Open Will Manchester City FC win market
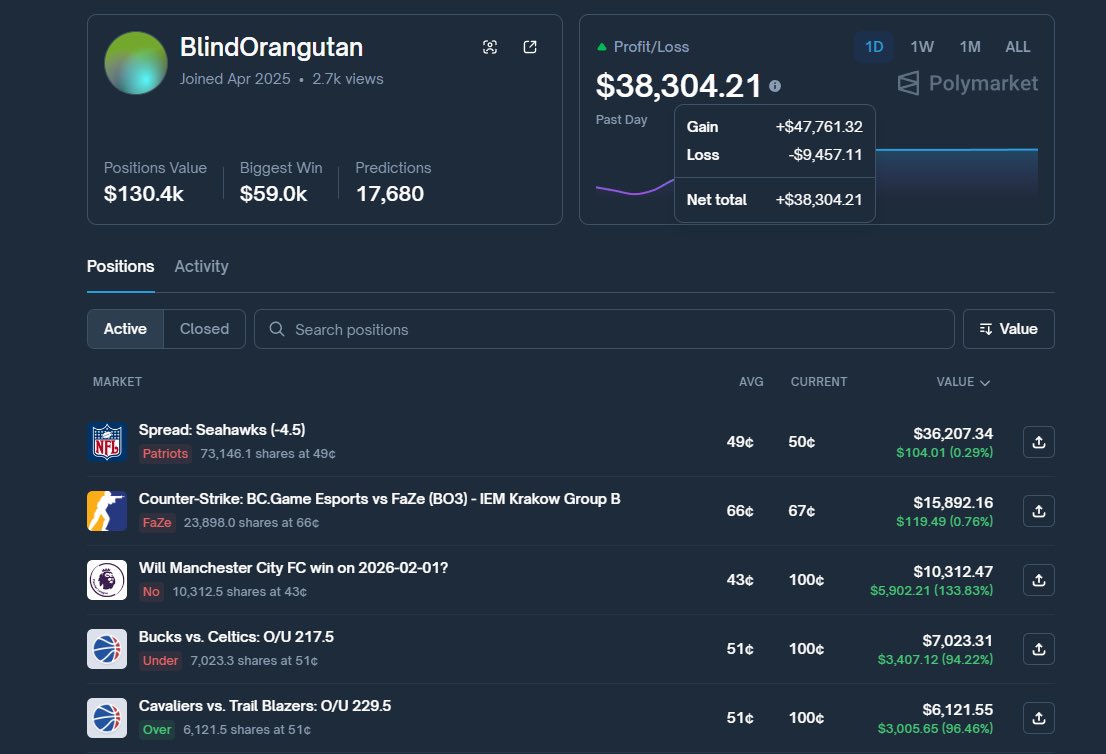This screenshot has height=754, width=1106. coord(293,568)
